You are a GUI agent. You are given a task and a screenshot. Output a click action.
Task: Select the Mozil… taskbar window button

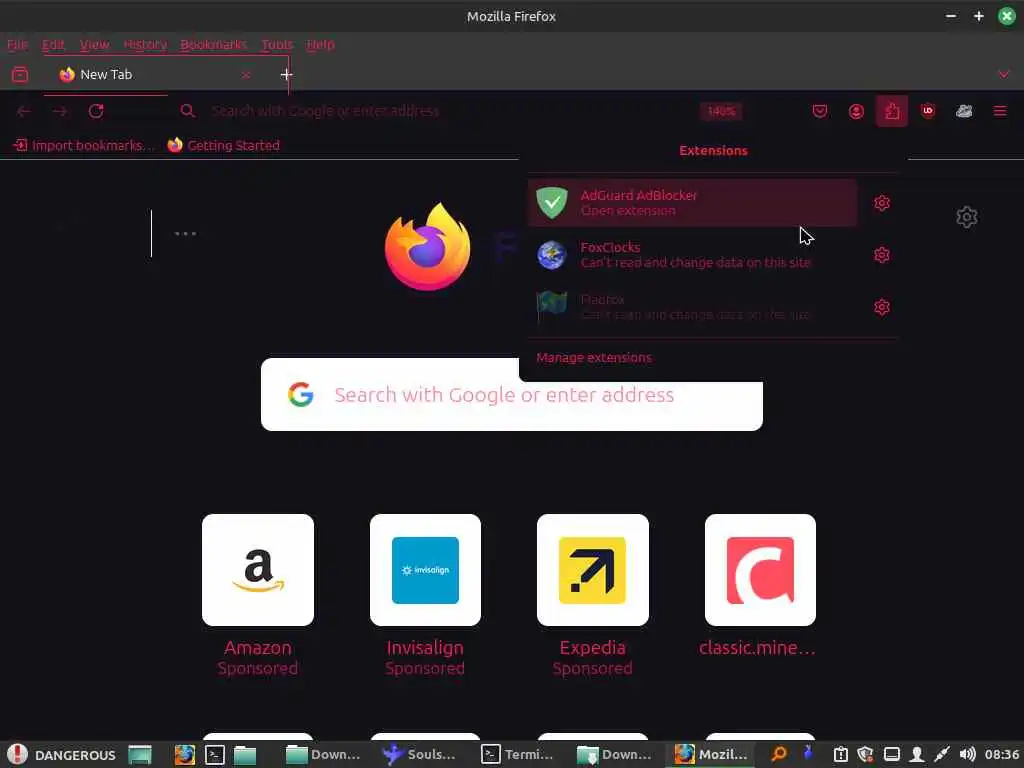[x=711, y=755]
